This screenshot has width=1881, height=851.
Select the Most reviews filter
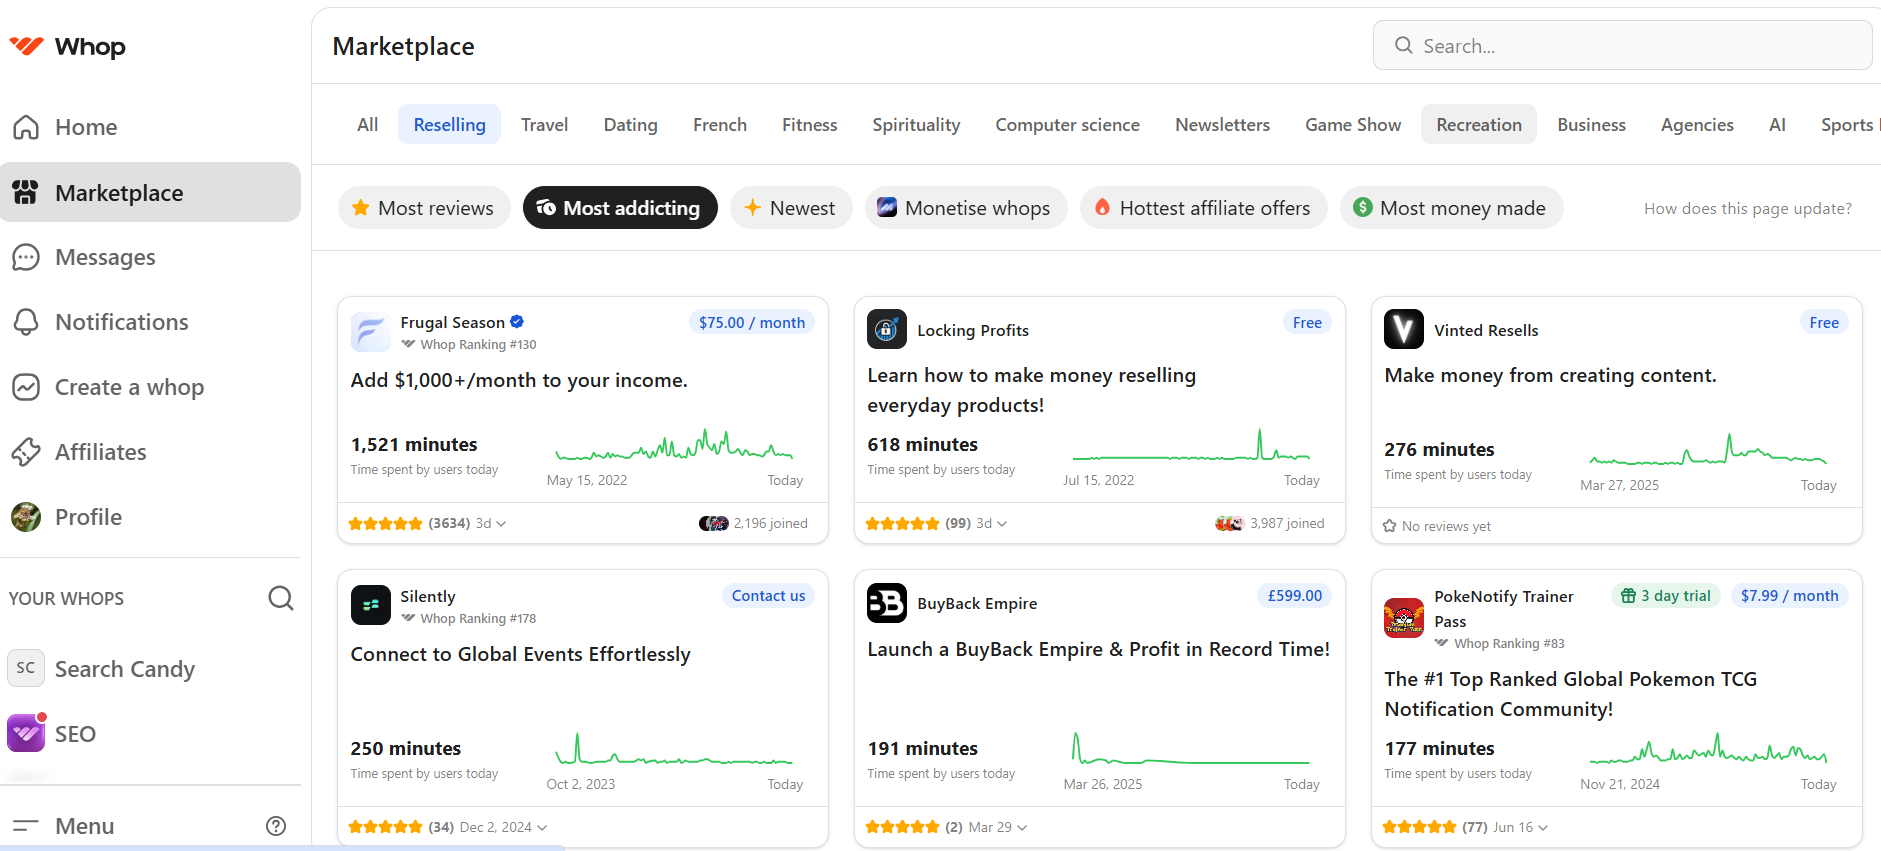[x=424, y=208]
